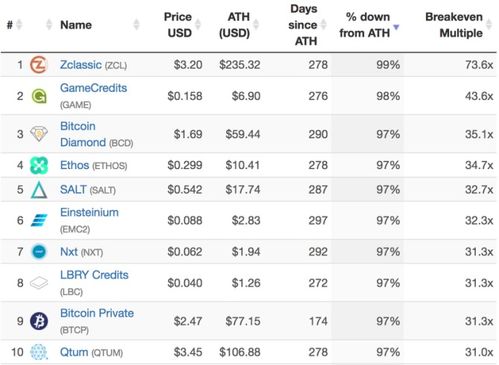Viewport: 499px width, 365px height.
Task: Open the Zclassic (ZCL) link
Action: click(93, 65)
